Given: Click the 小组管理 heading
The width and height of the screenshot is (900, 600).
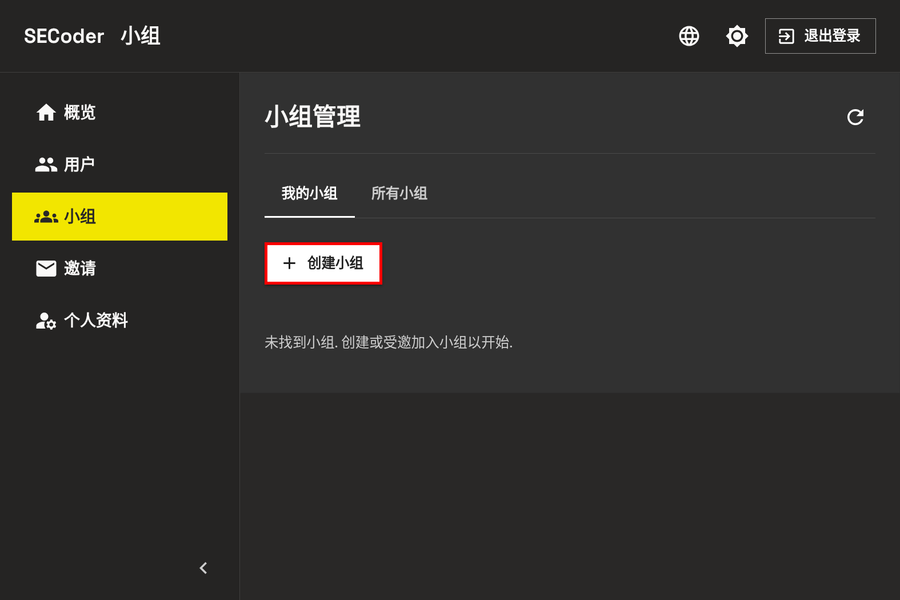Looking at the screenshot, I should coord(313,117).
